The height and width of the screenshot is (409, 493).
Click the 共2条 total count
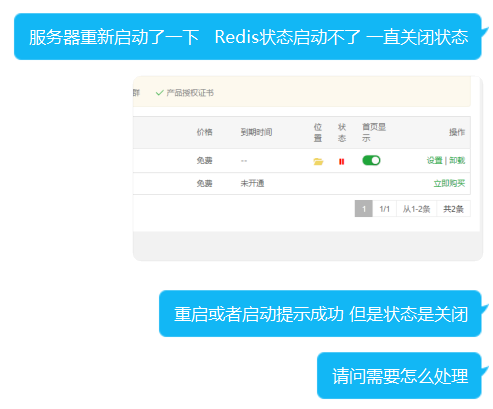453,209
